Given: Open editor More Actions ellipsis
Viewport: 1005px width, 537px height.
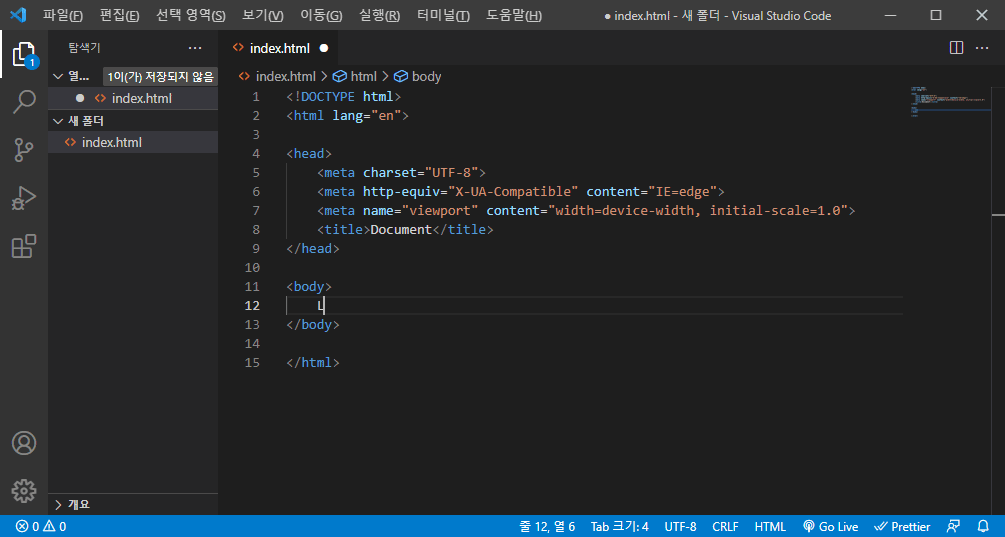Looking at the screenshot, I should 982,48.
